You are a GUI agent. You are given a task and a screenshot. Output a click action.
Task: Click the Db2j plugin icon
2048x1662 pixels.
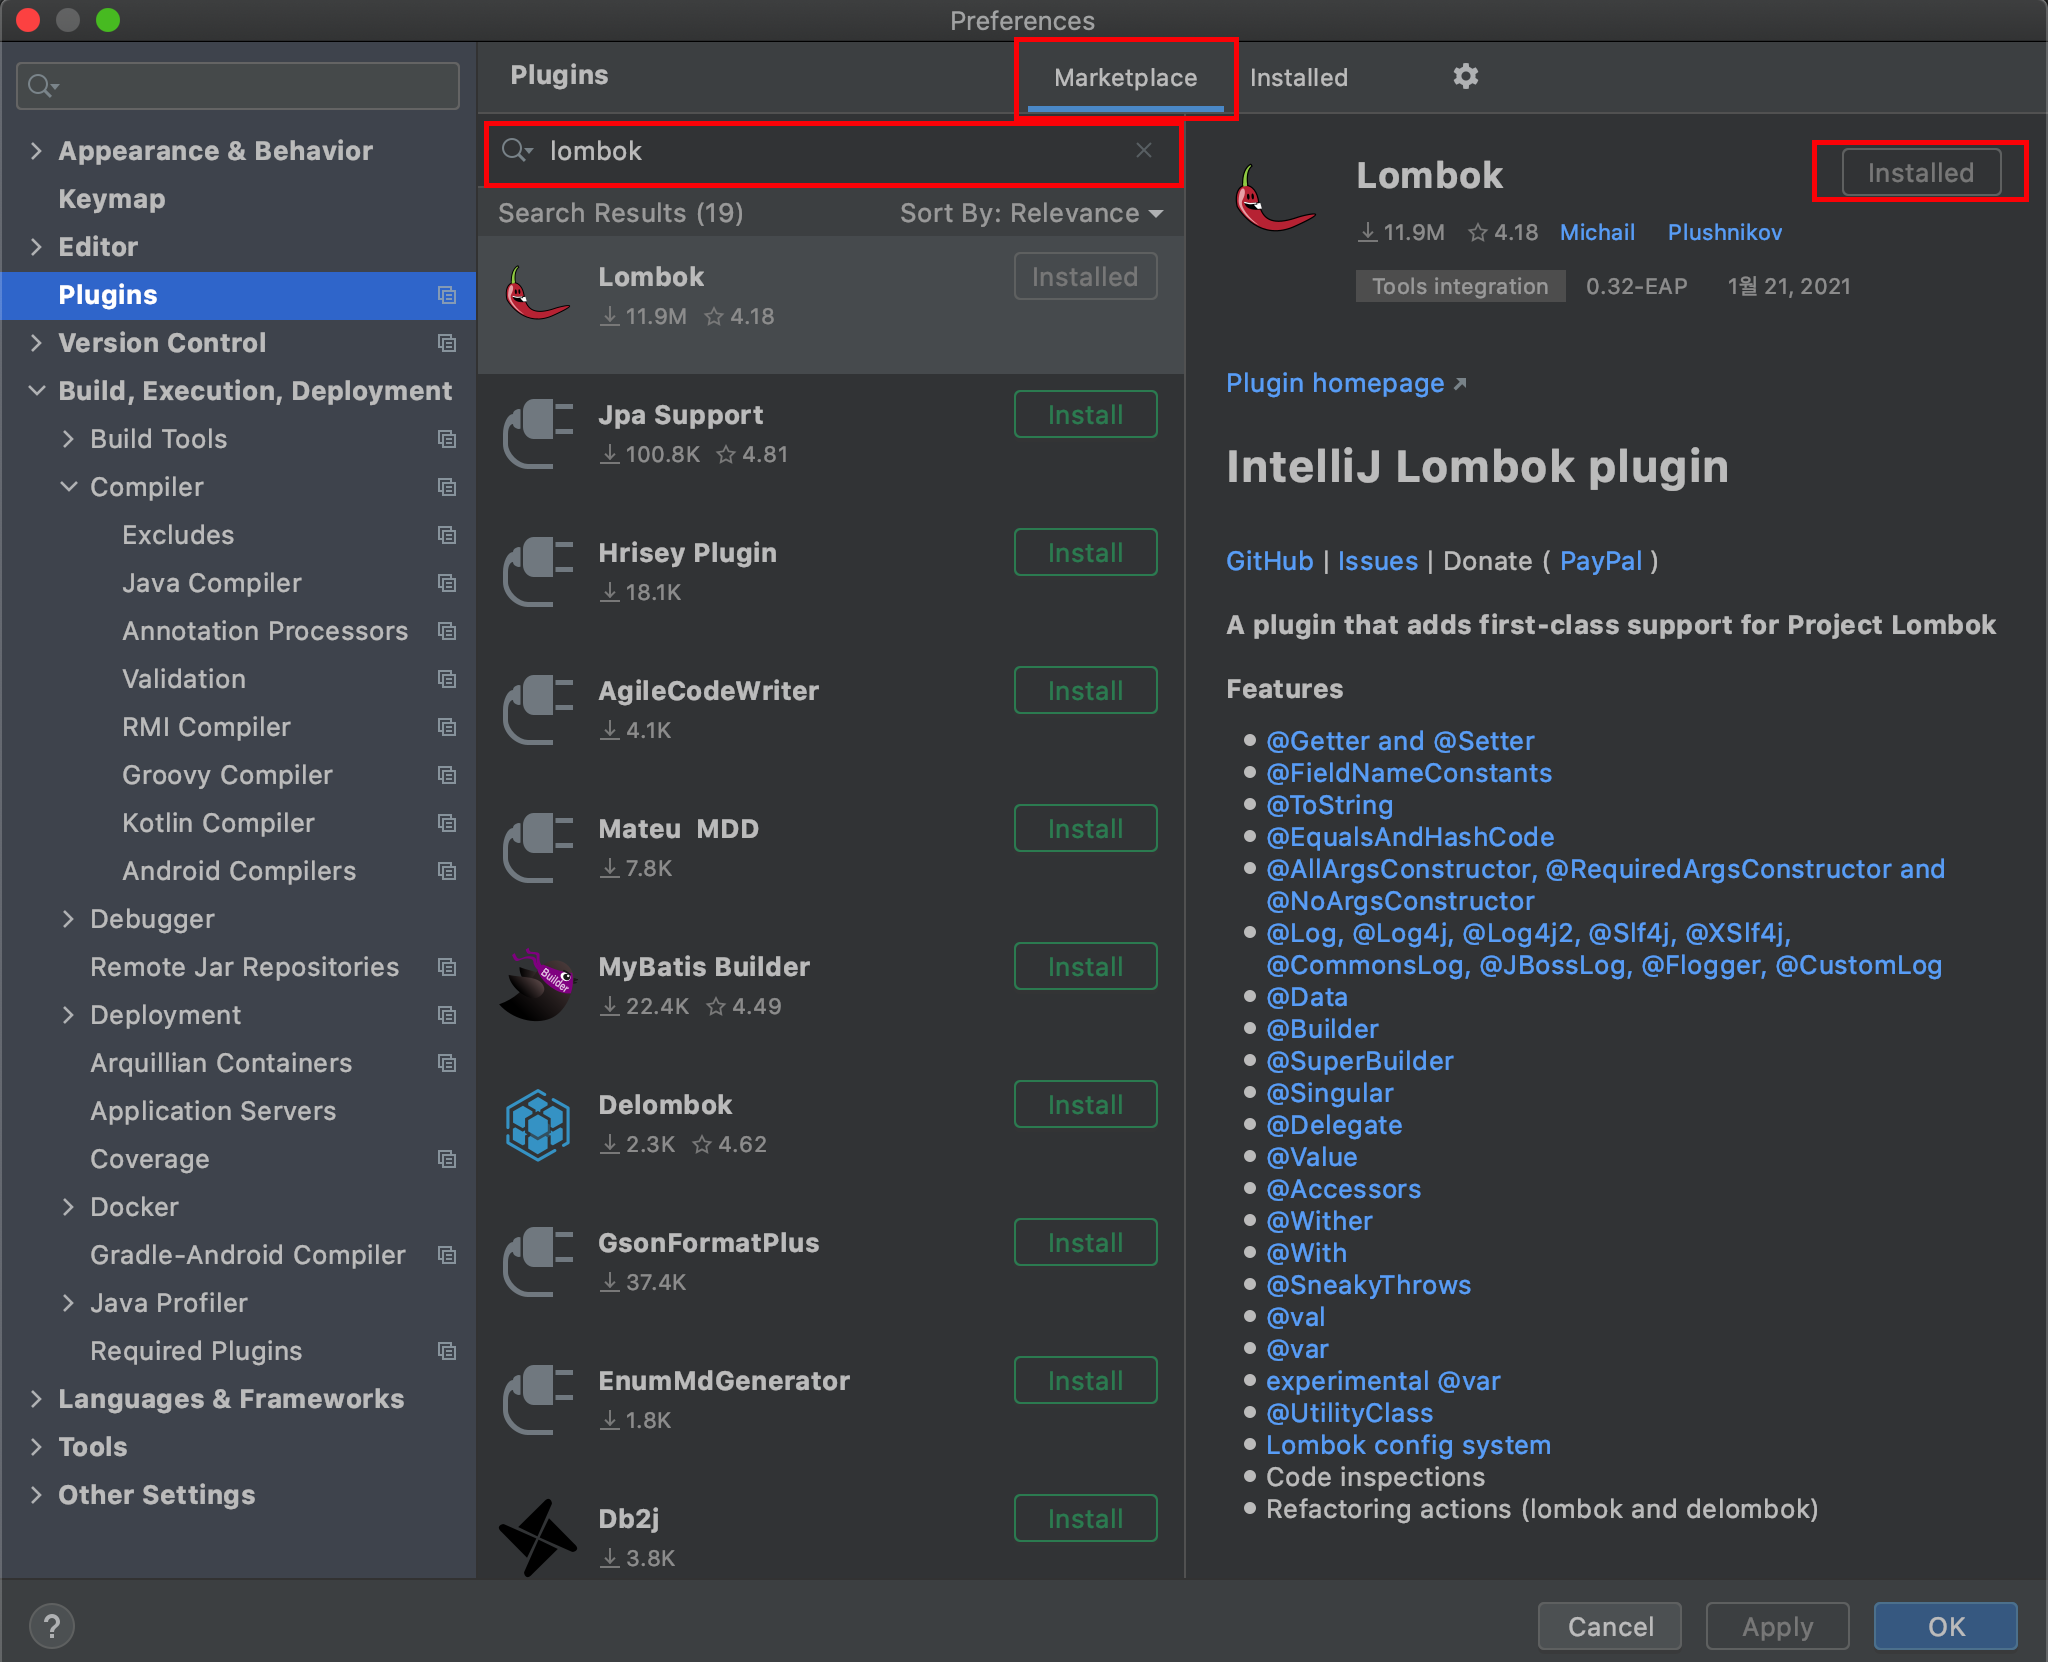(x=537, y=1537)
